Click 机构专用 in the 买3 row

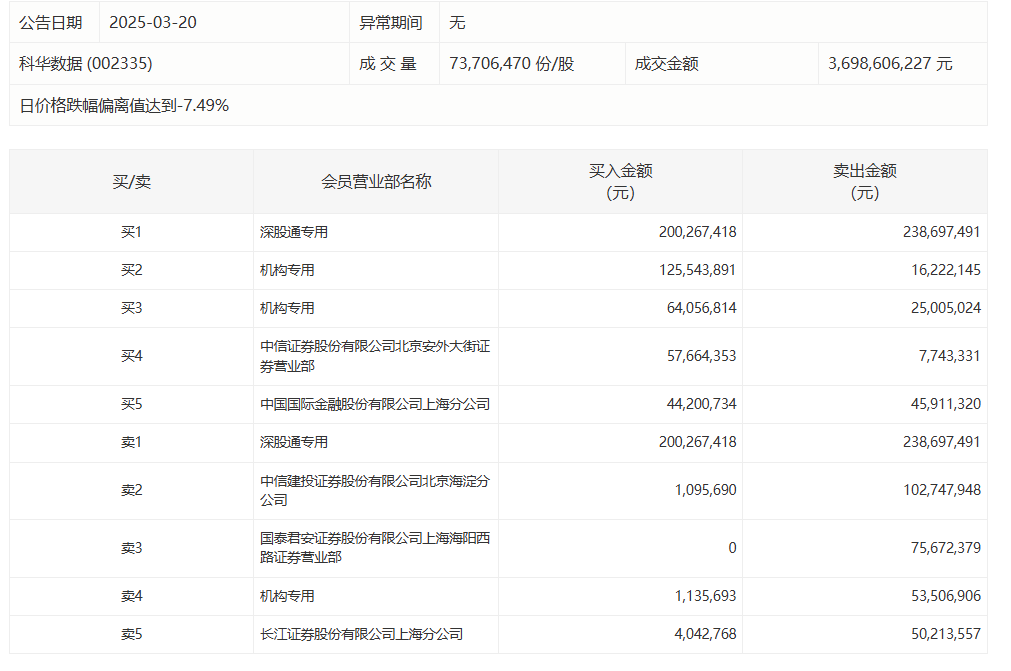[287, 308]
